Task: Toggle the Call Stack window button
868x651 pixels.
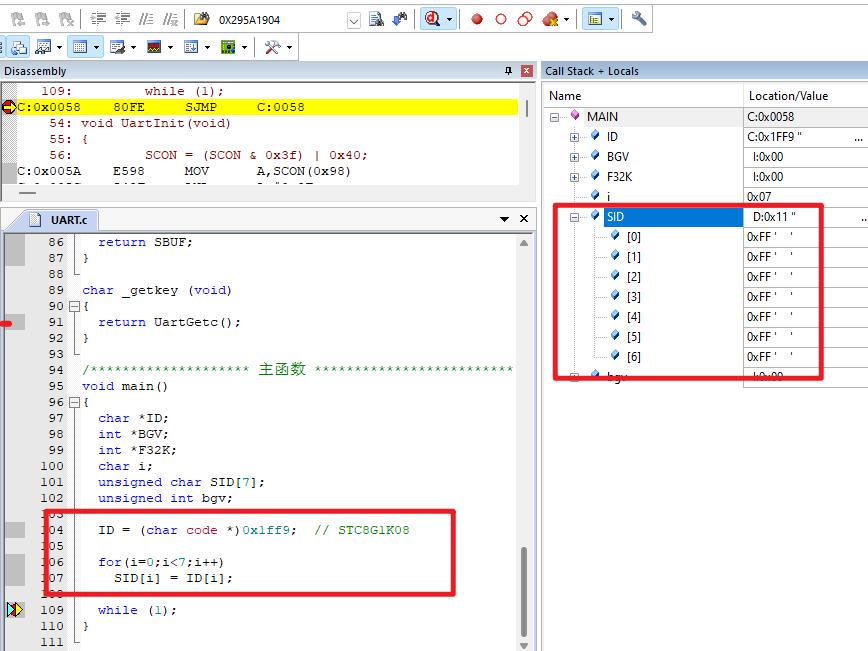Action: (x=19, y=47)
